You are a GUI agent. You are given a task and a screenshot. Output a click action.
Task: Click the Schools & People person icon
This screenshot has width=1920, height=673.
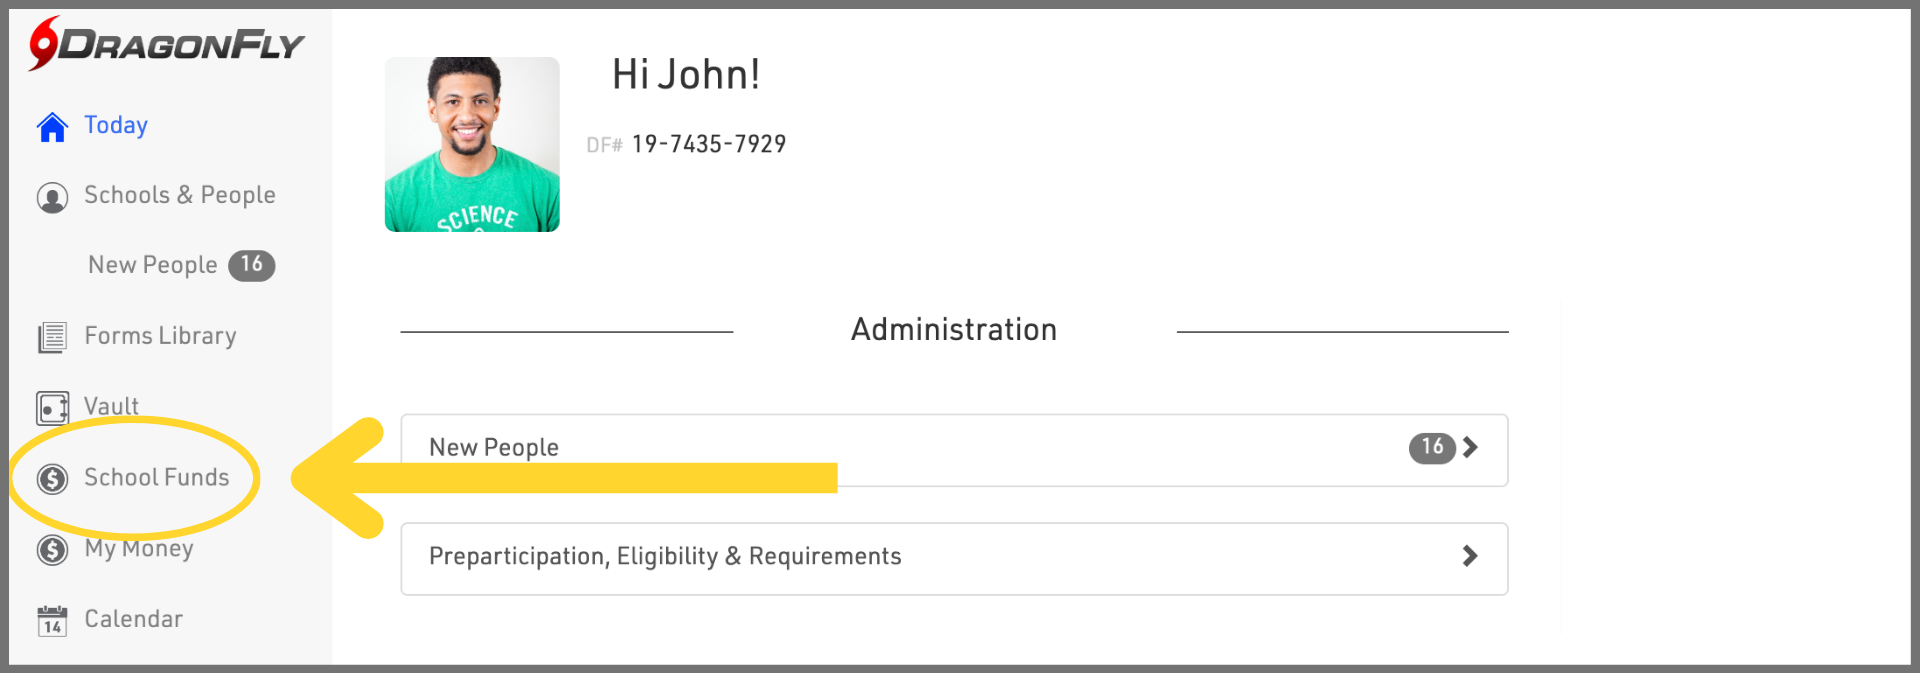point(52,197)
